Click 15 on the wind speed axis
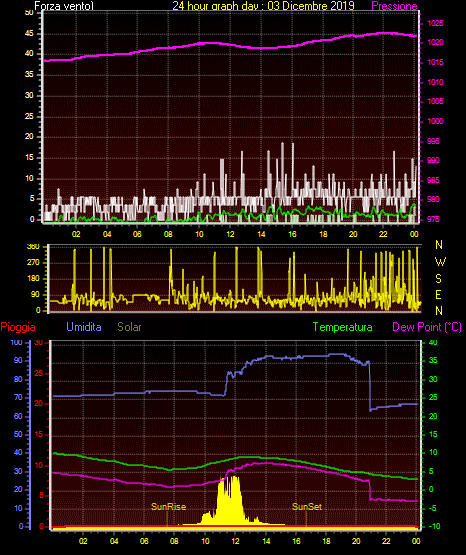The height and width of the screenshot is (555, 466). (29, 158)
